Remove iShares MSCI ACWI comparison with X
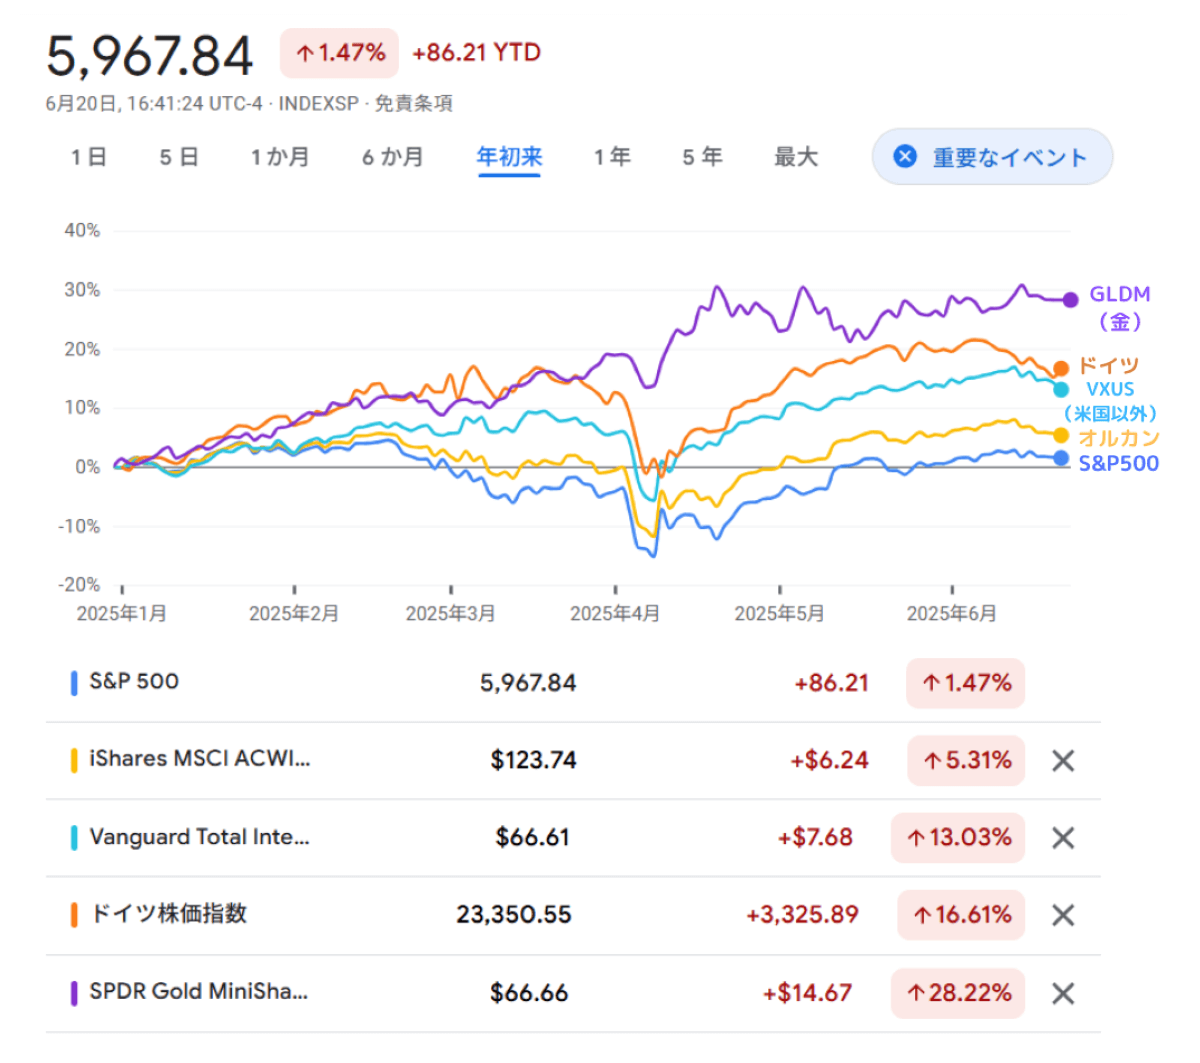This screenshot has width=1200, height=1063. [1063, 761]
